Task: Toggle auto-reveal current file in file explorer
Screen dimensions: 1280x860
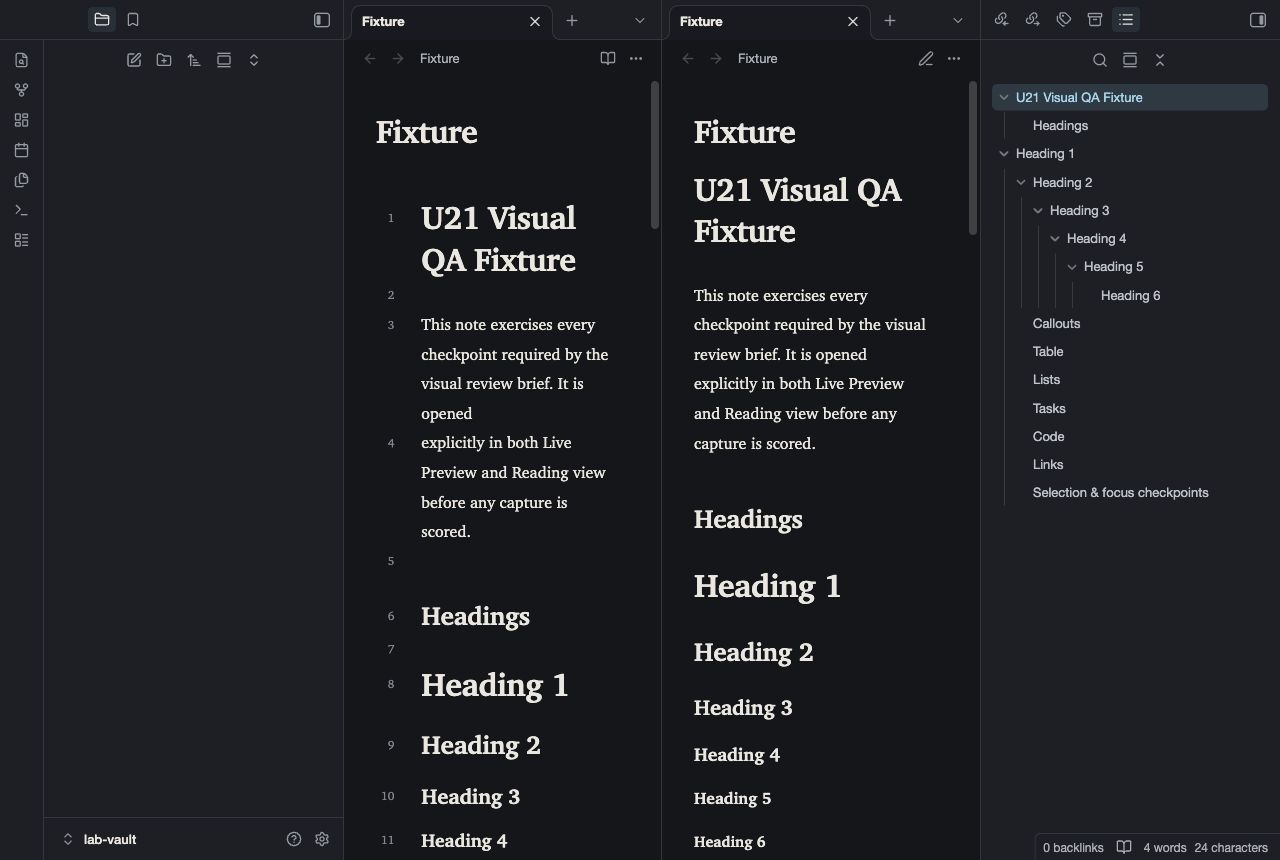Action: coord(224,60)
